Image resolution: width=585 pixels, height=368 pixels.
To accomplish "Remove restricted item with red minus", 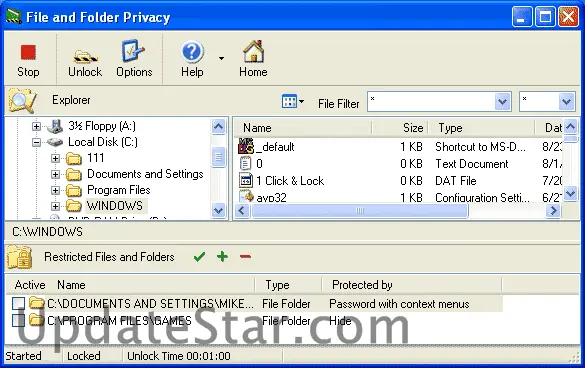I will [x=245, y=257].
